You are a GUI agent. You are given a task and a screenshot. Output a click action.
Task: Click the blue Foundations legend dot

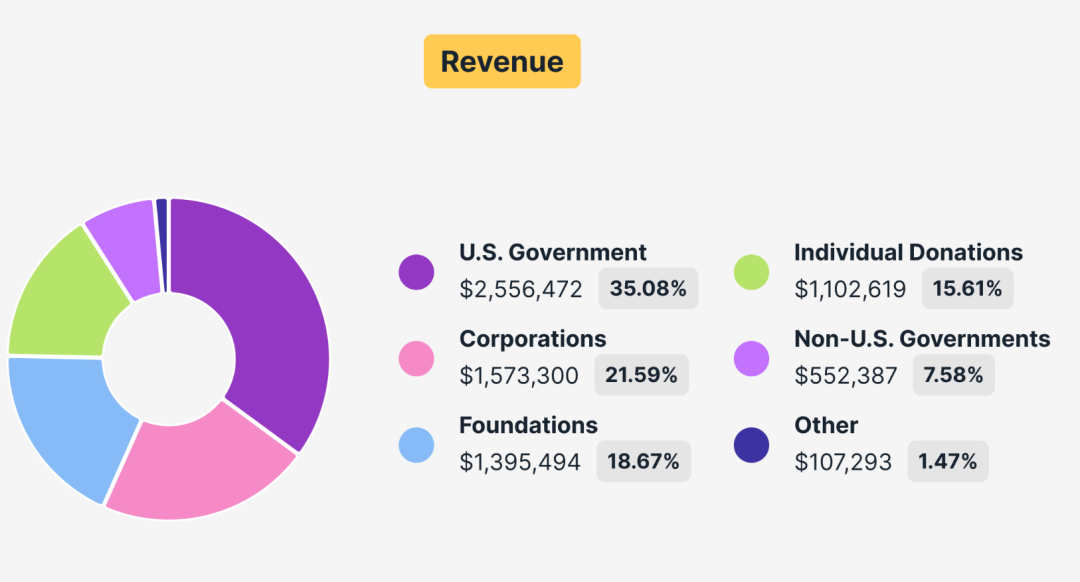click(416, 445)
